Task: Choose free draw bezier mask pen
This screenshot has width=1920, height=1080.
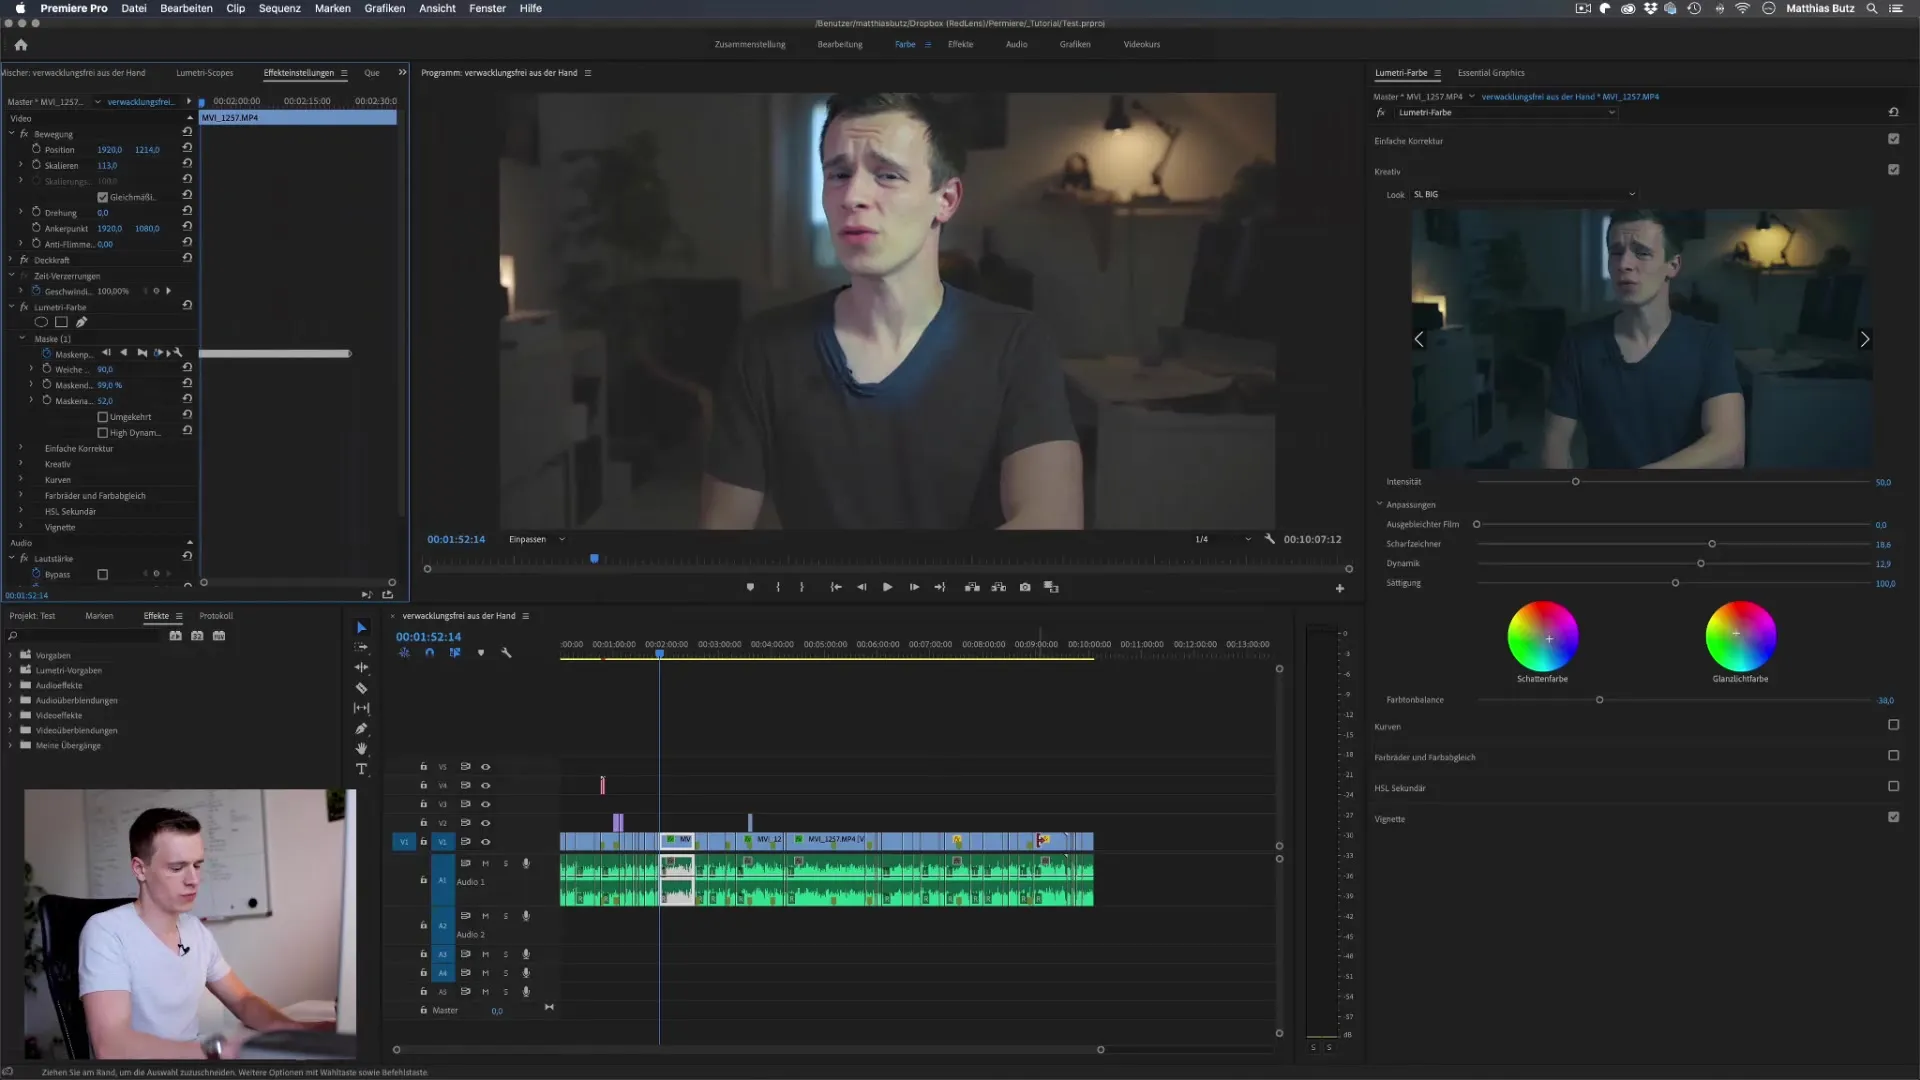Action: 81,322
